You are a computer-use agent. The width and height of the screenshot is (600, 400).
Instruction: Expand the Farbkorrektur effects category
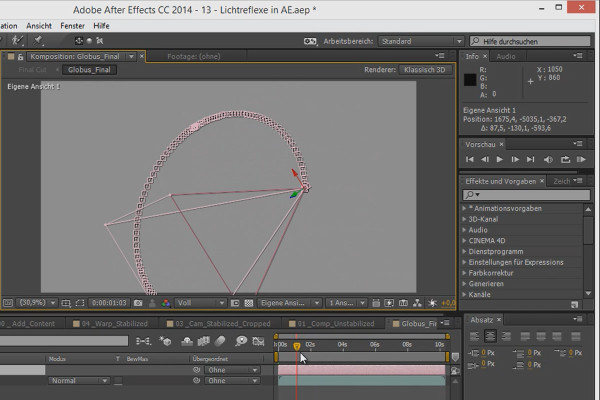[465, 273]
